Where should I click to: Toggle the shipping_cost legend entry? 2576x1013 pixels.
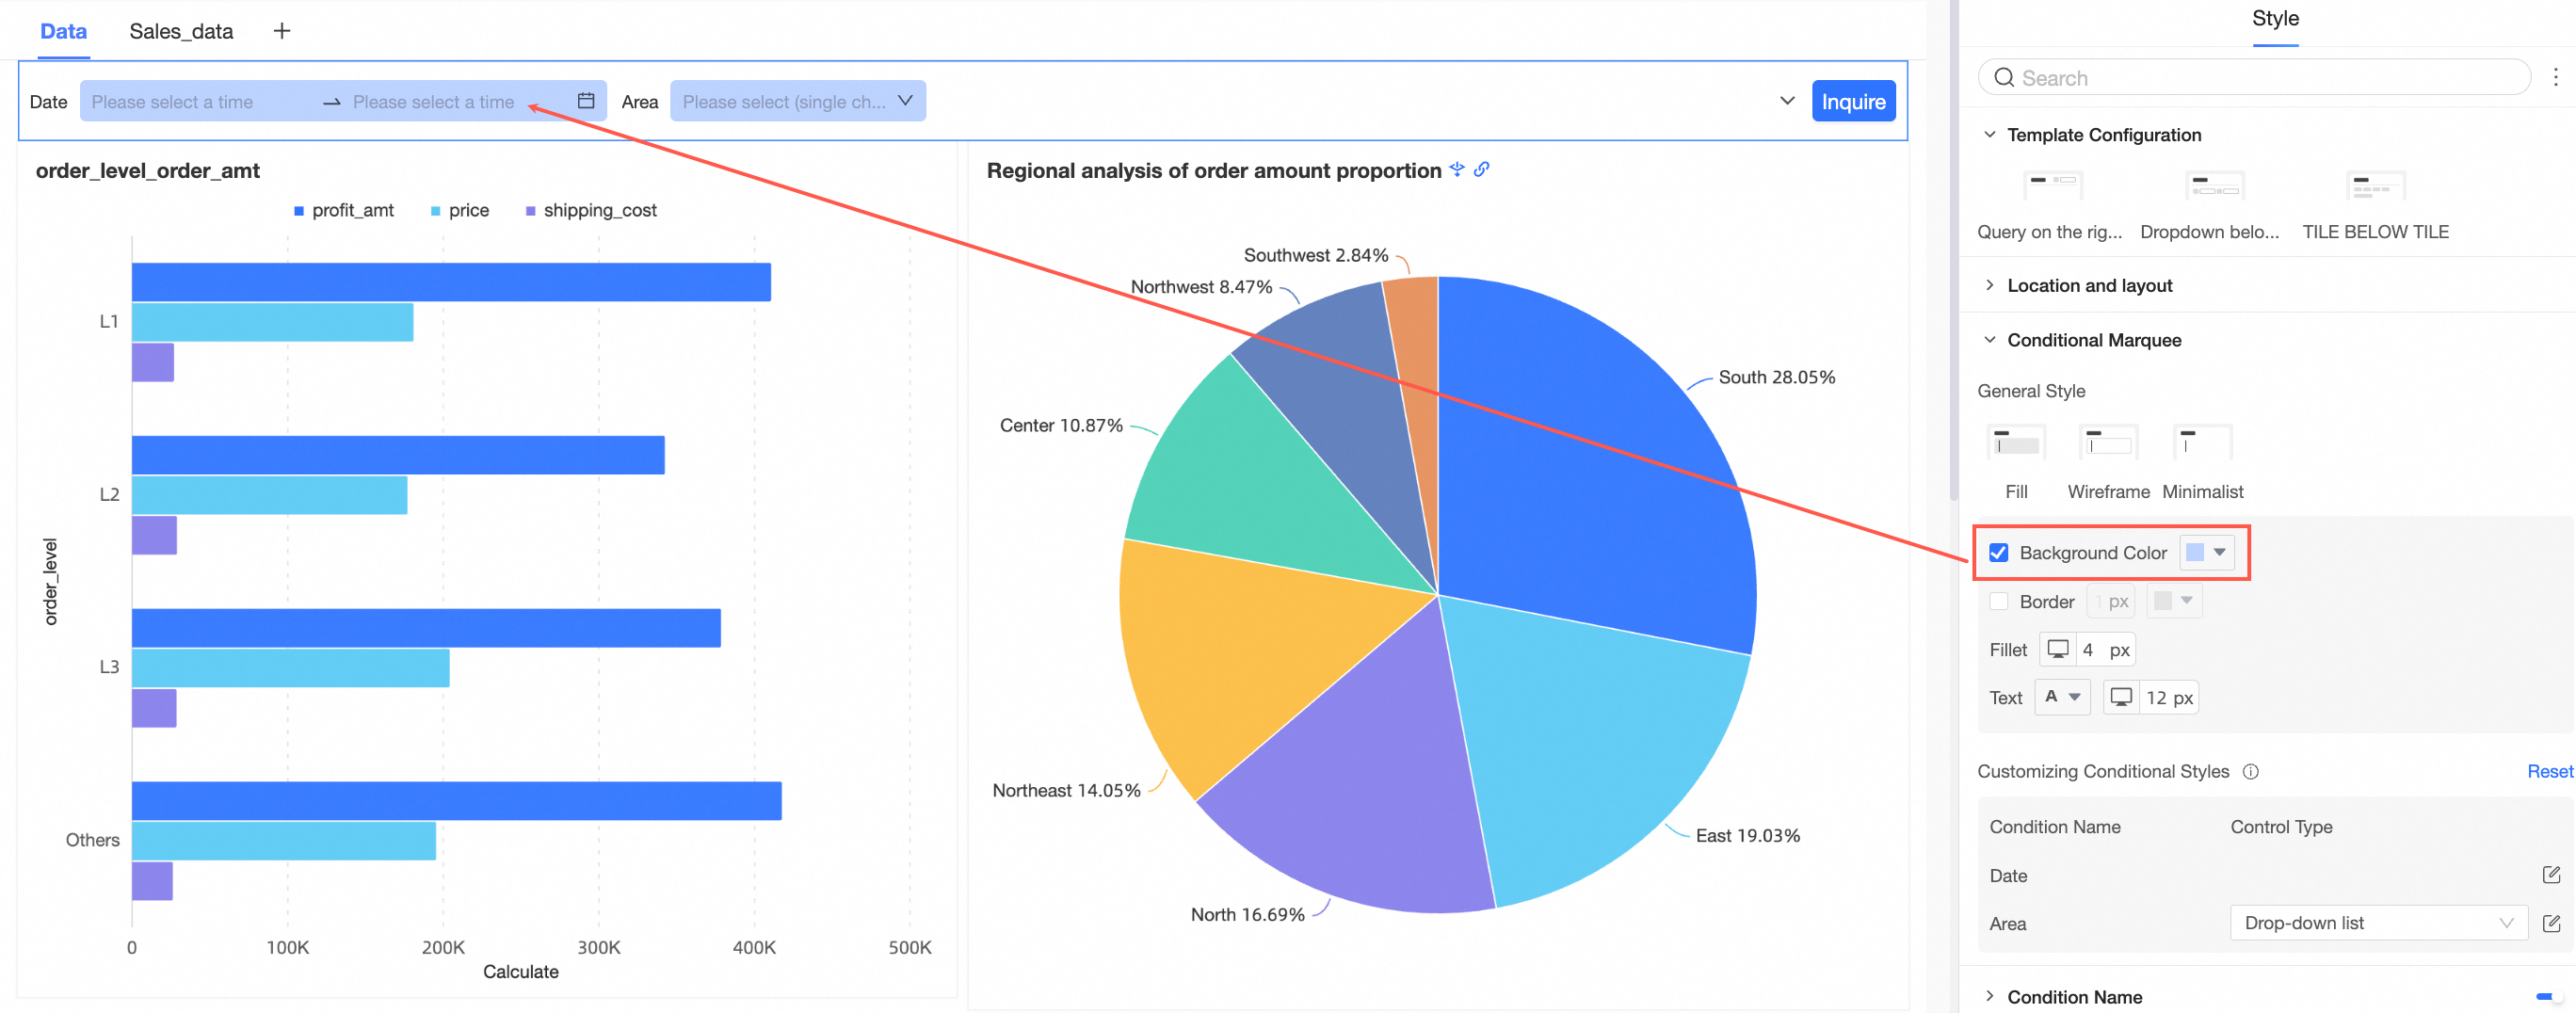pos(590,210)
